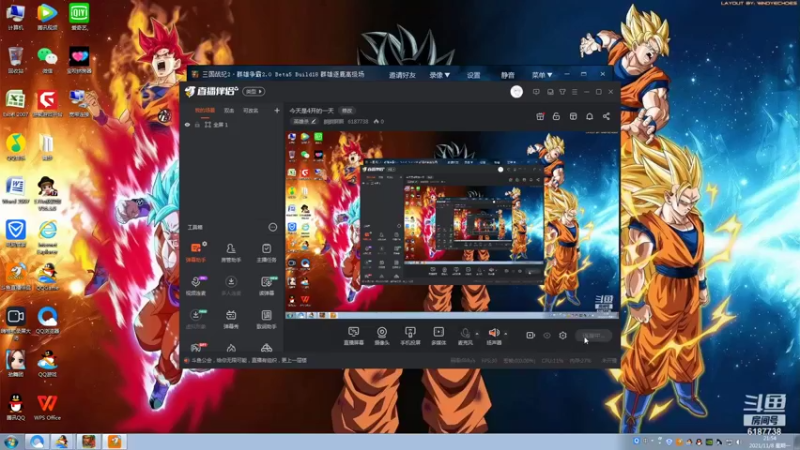This screenshot has width=800, height=450.
Task: Click the user avatar in 直播伴侣 title bar
Action: point(516,91)
